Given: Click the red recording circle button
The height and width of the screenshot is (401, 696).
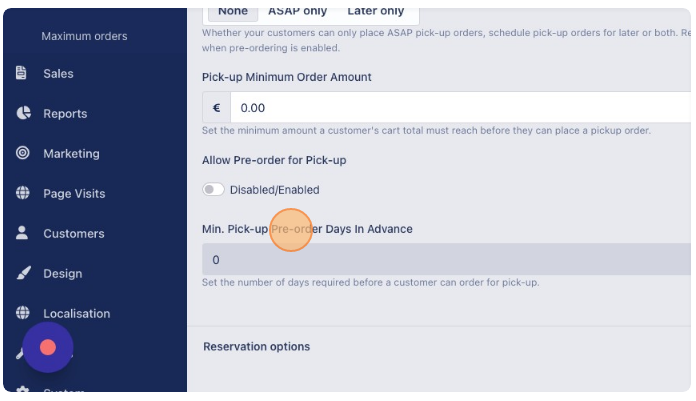Looking at the screenshot, I should click(x=48, y=347).
